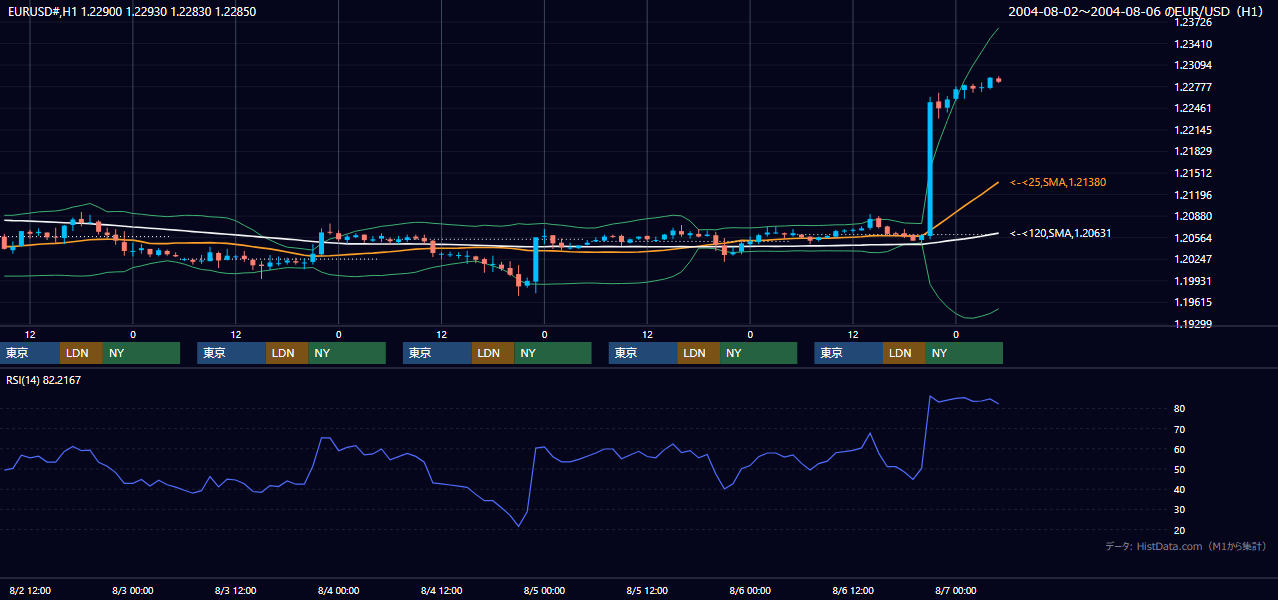The height and width of the screenshot is (600, 1278).
Task: Select the 8/3 12:00 time axis label
Action: (x=236, y=591)
